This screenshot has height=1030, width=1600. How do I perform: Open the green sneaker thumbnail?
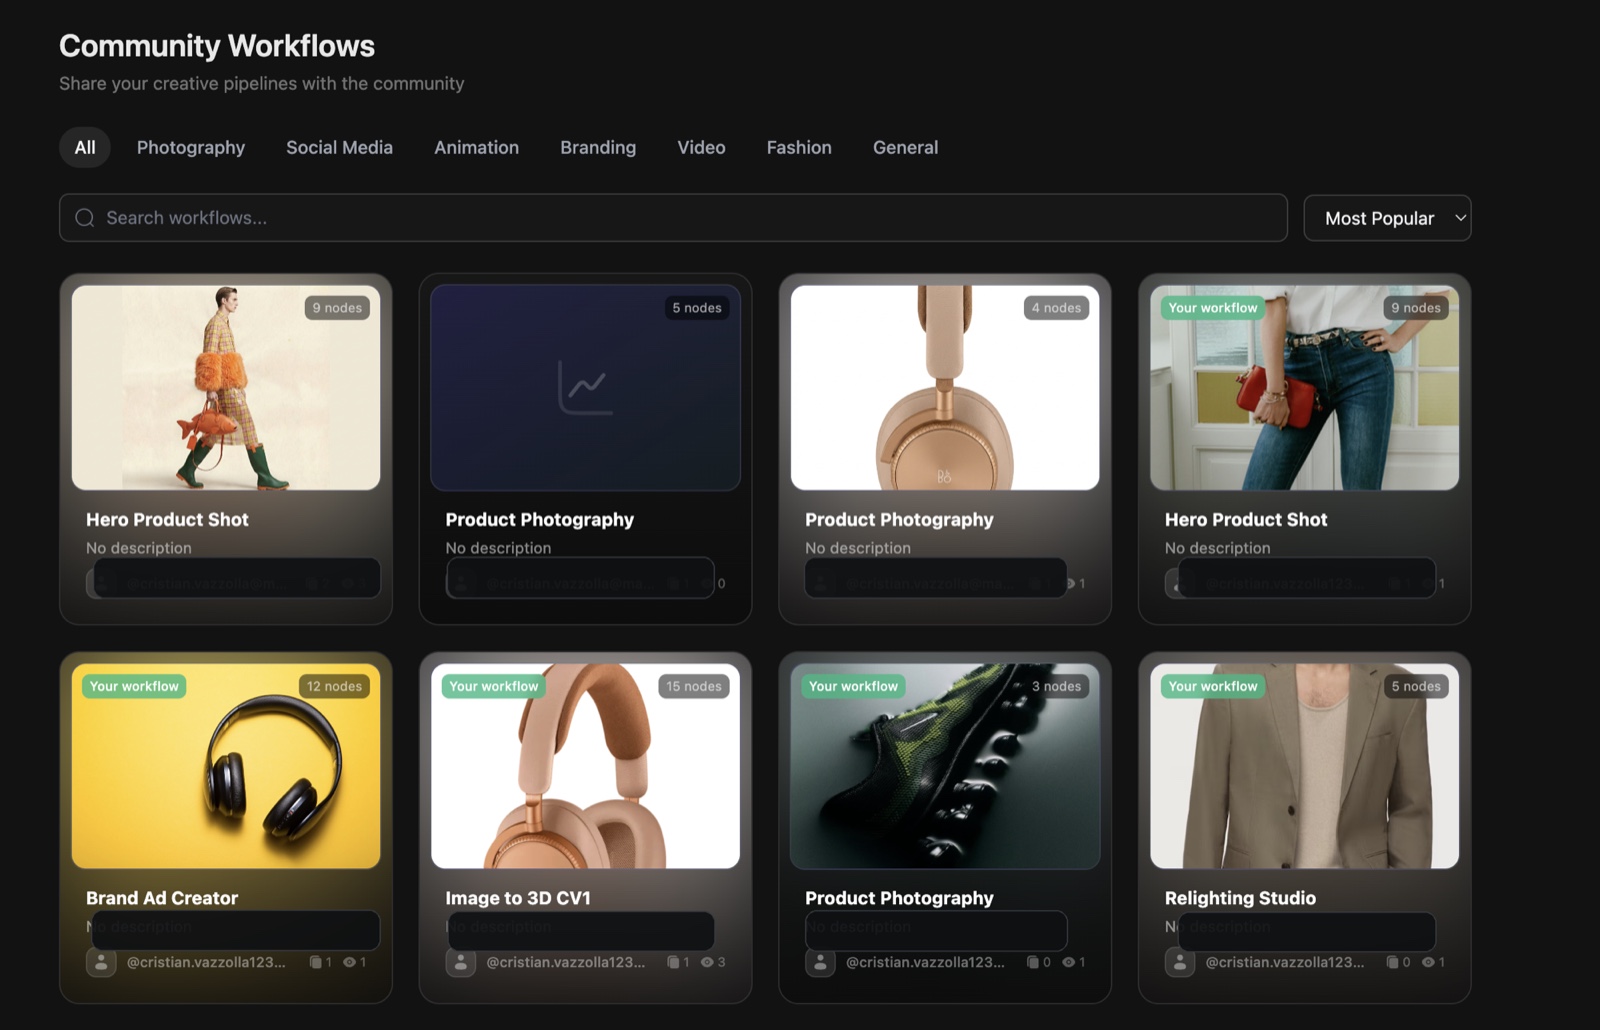pyautogui.click(x=945, y=766)
